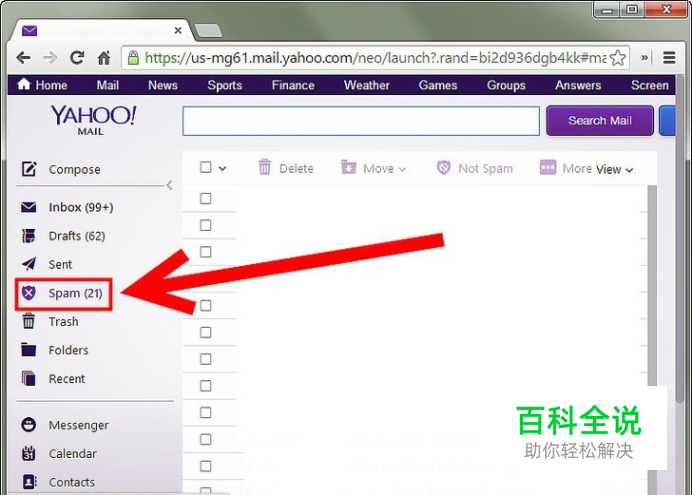Open the Inbox (99+) folder label
This screenshot has width=692, height=495.
click(81, 207)
